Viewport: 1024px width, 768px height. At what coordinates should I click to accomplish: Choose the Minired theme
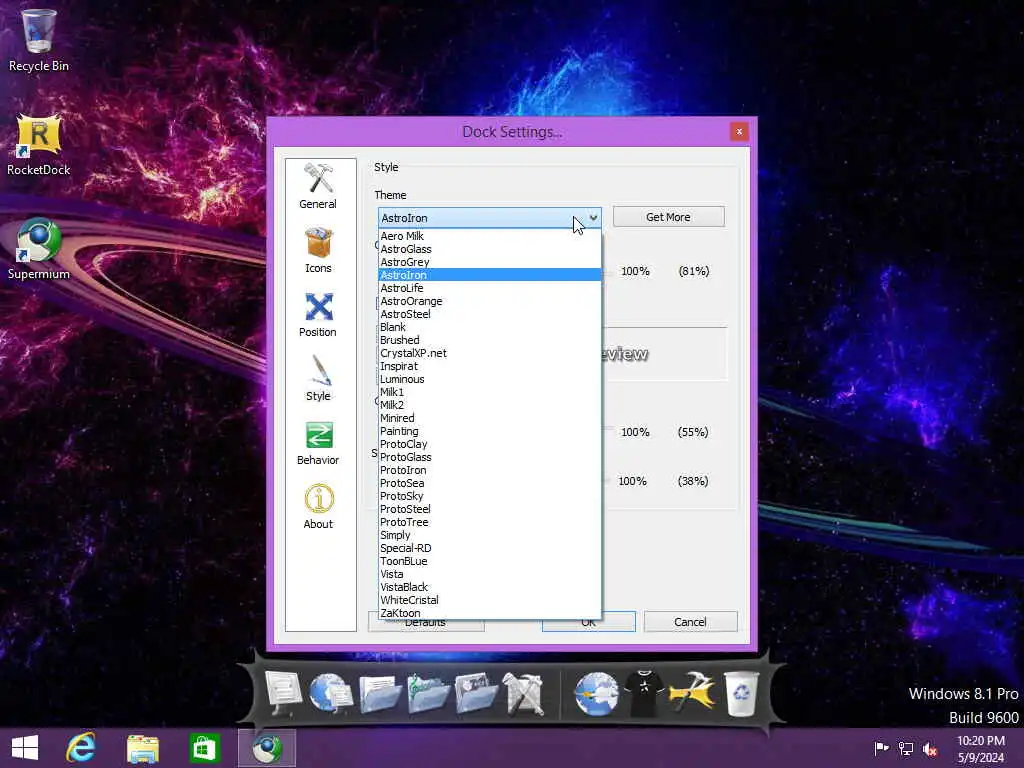click(x=490, y=418)
